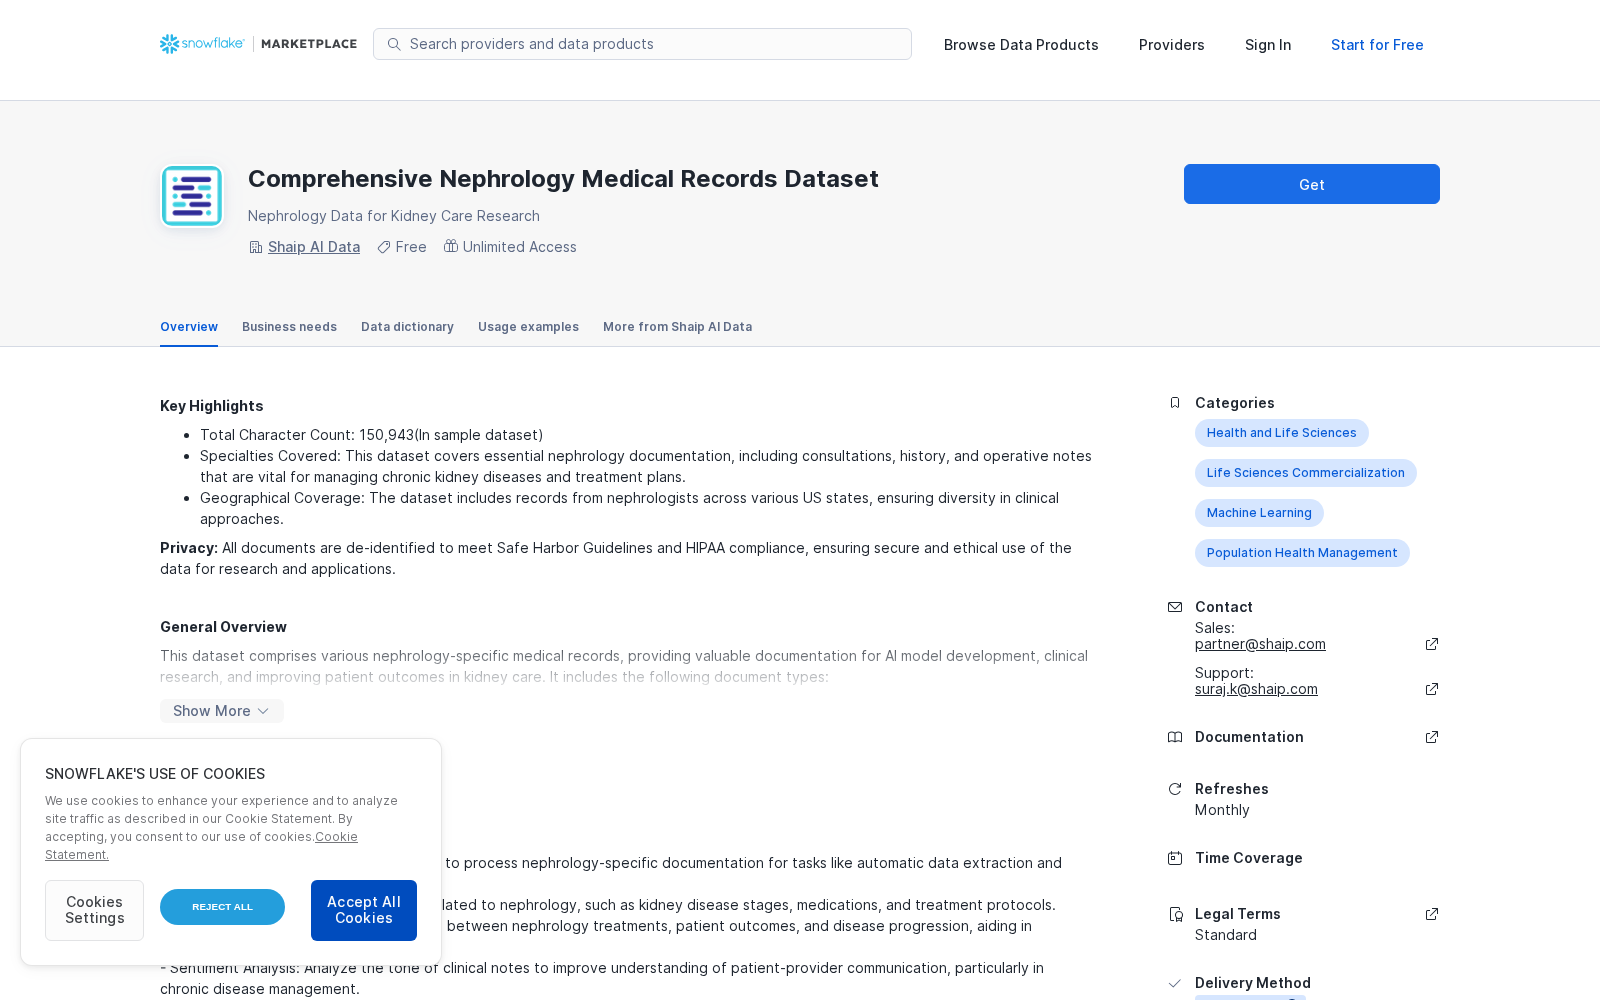Click the checkmark icon beside Delivery Method
The height and width of the screenshot is (1000, 1600).
(x=1175, y=983)
